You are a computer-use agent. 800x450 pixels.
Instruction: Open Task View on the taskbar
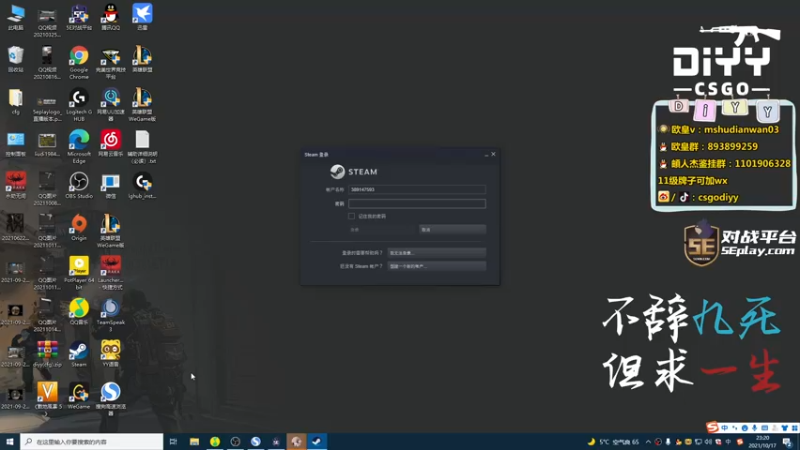click(x=173, y=441)
